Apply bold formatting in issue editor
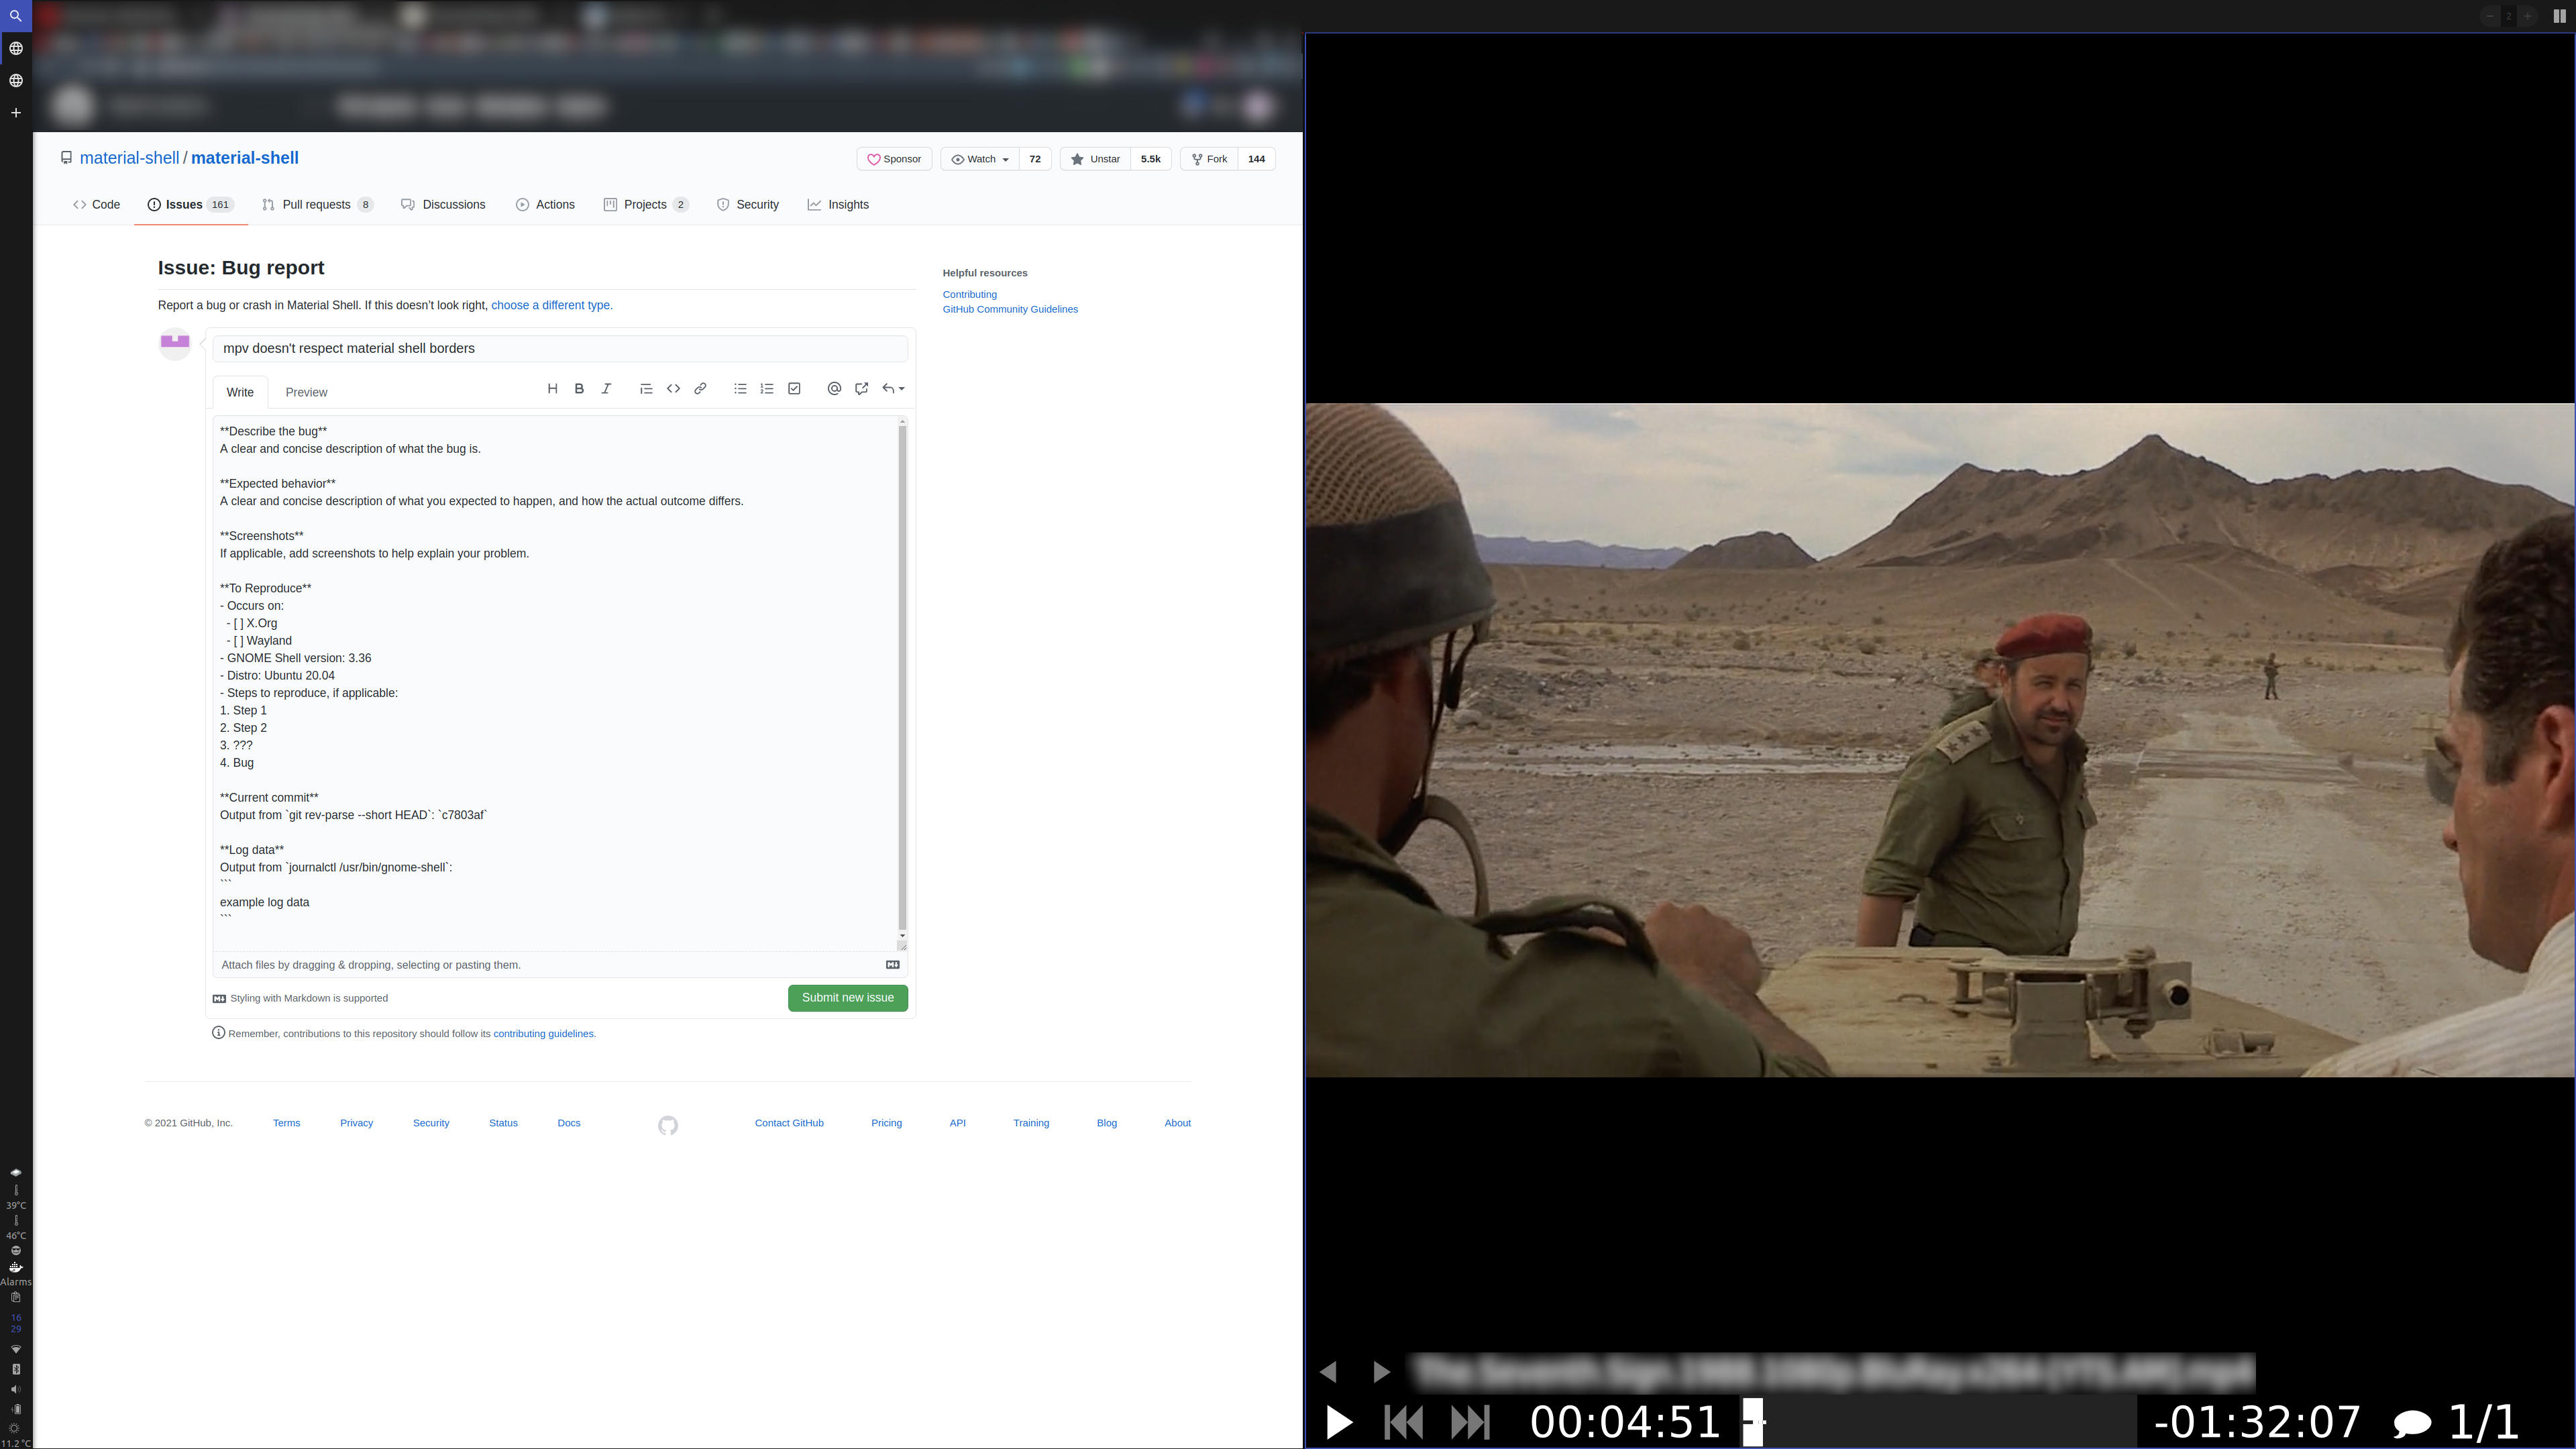Screen dimensions: 2576x1449 tap(579, 389)
